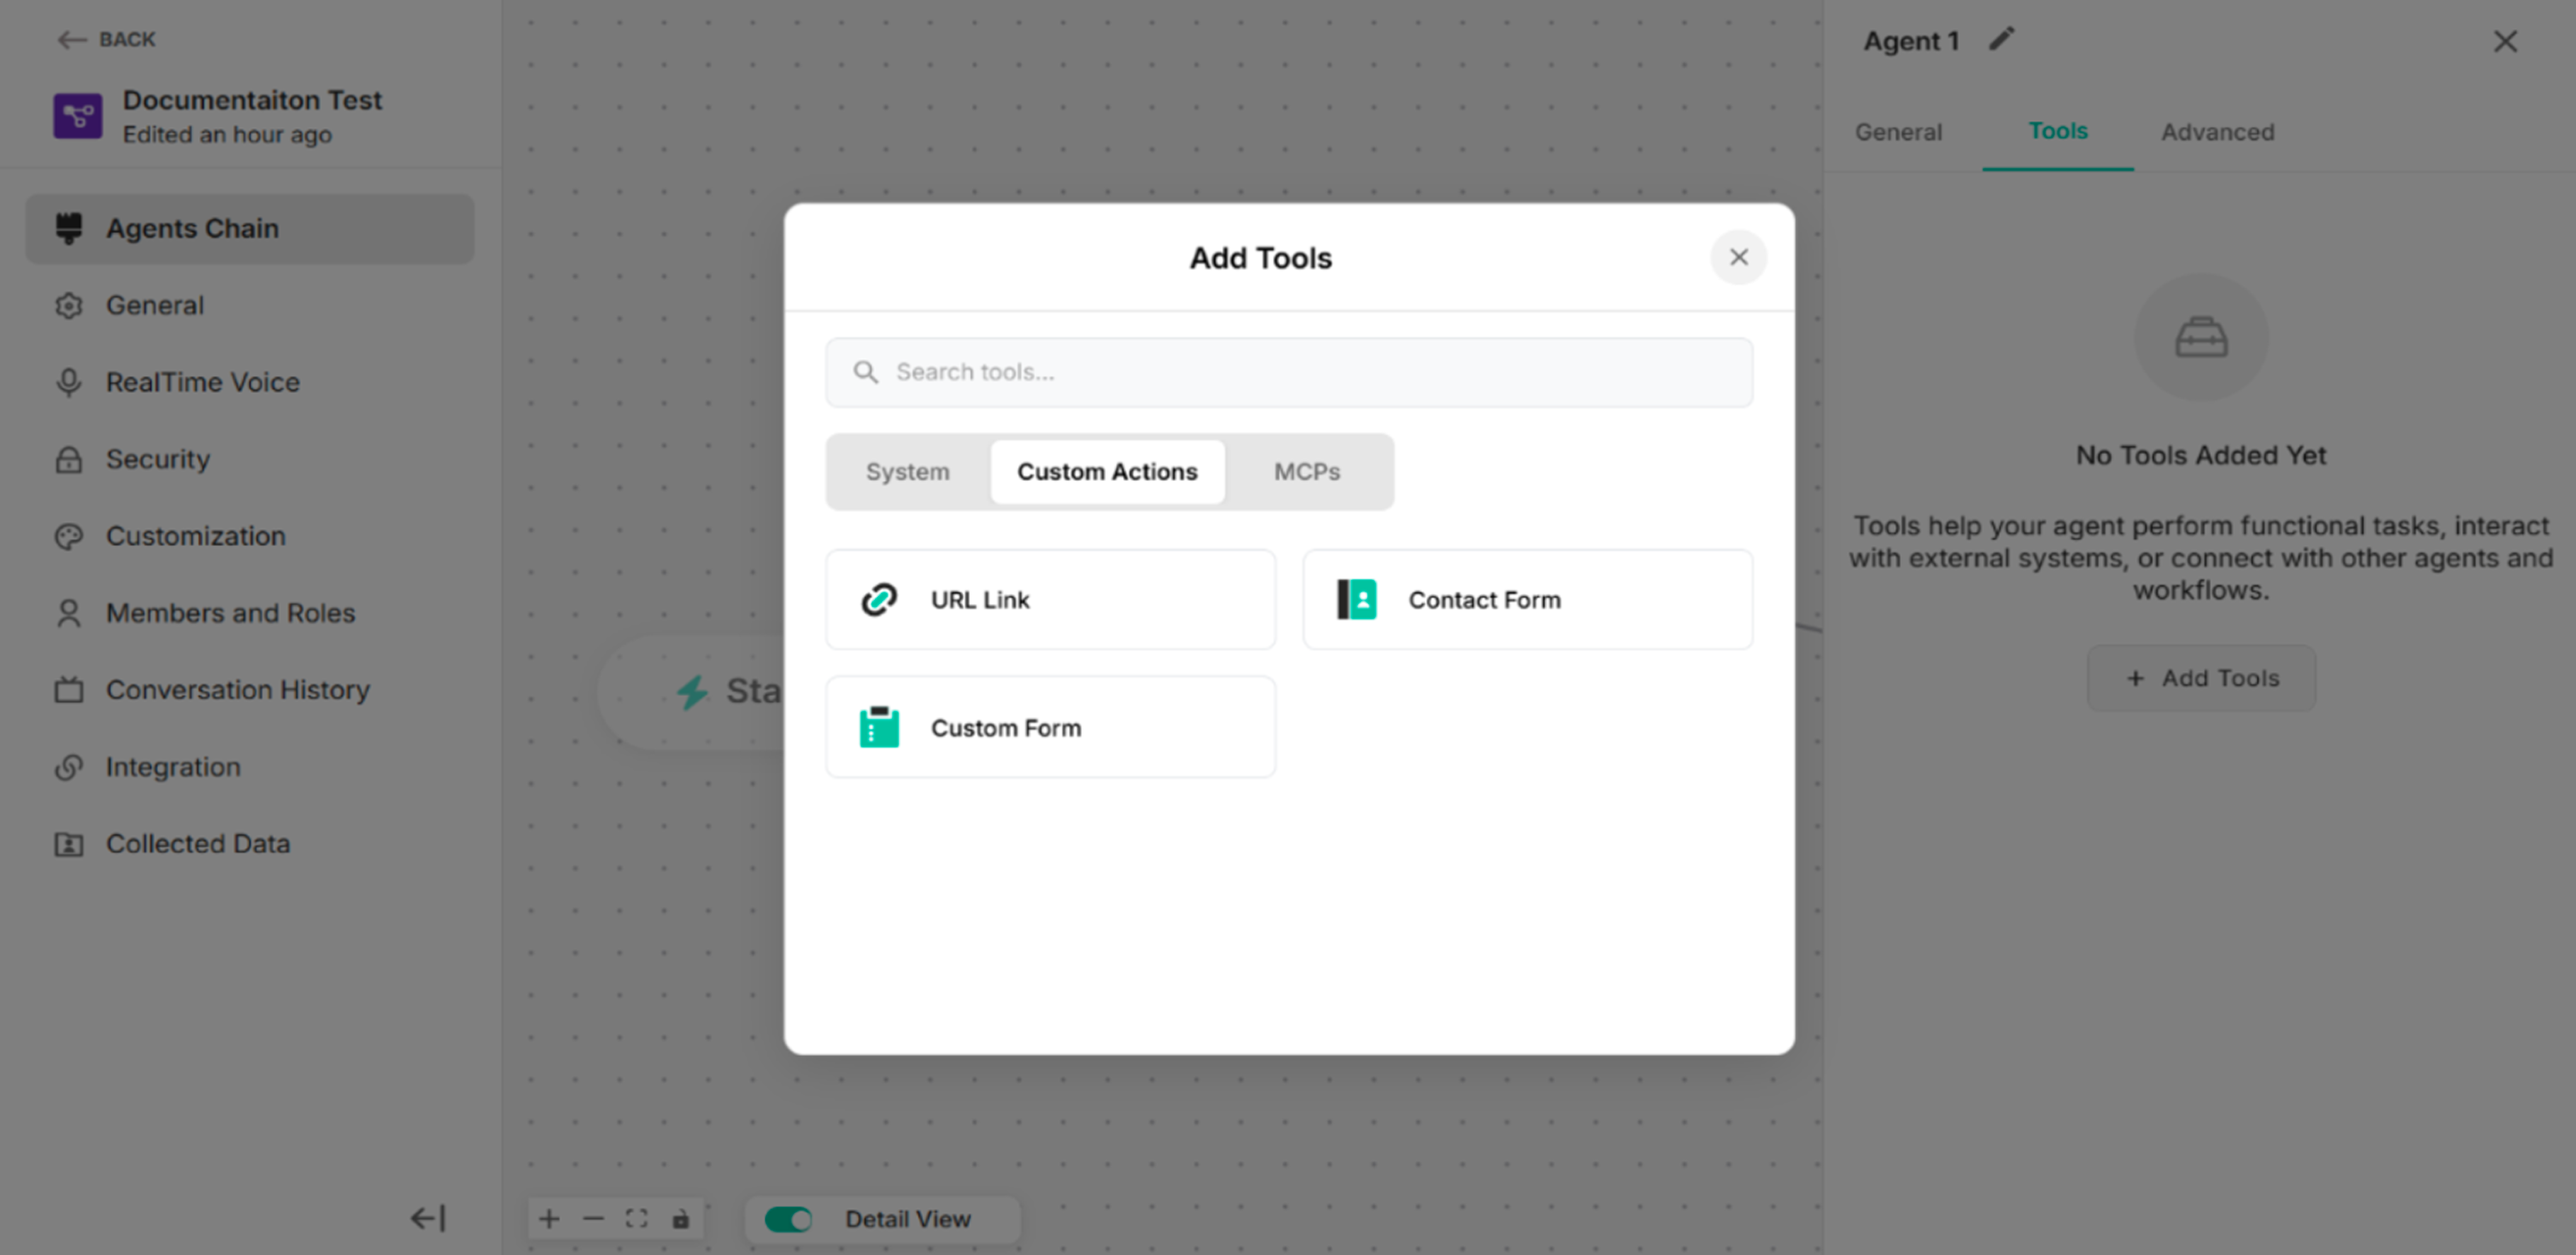Click the fit-to-screen canvas icon
Screen dimensions: 2576x1255
pyautogui.click(x=637, y=1219)
